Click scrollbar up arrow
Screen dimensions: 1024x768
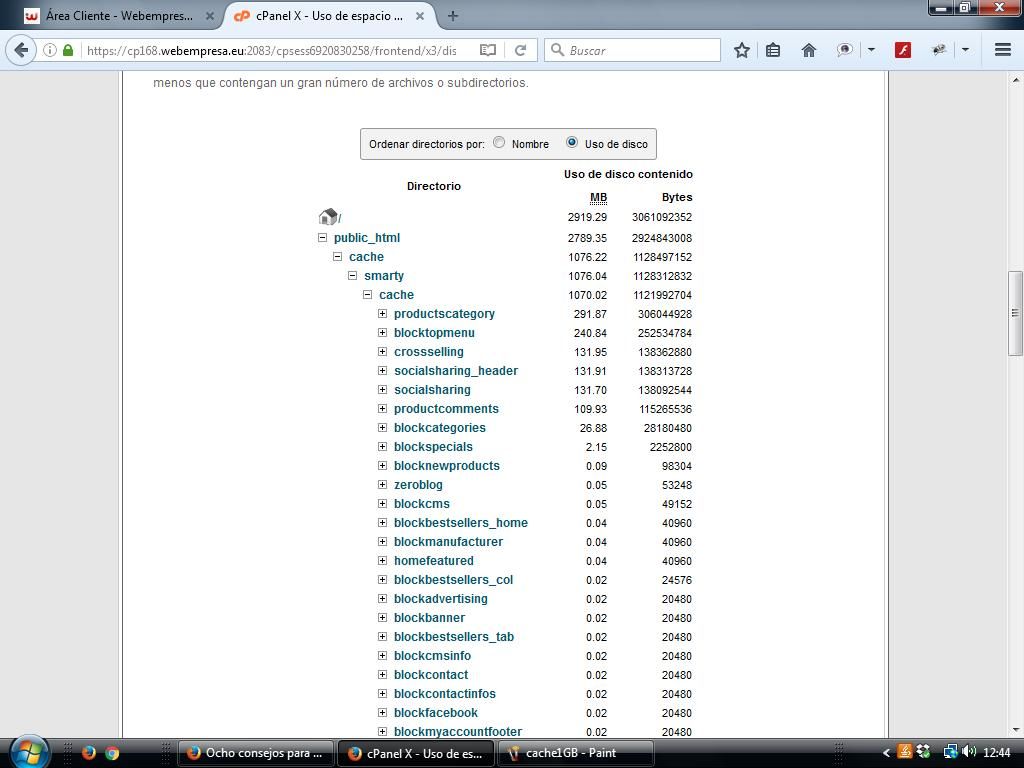[1015, 80]
